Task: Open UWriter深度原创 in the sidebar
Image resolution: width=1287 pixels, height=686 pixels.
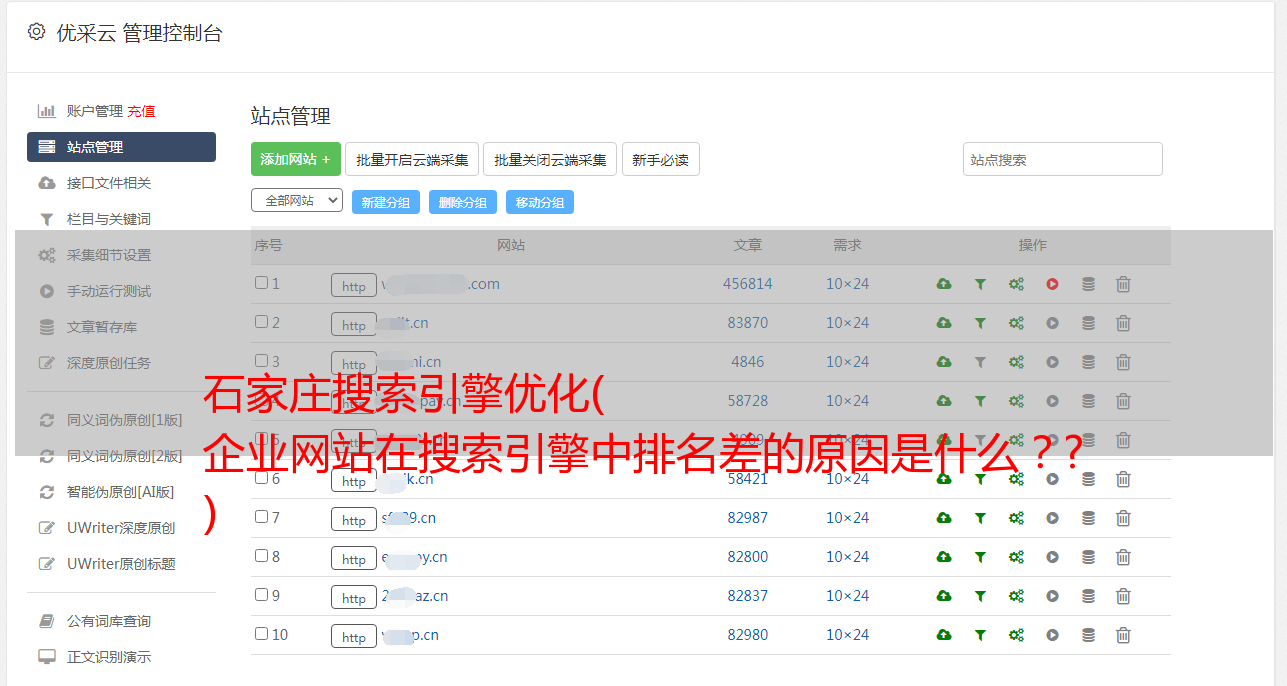Action: [x=121, y=528]
